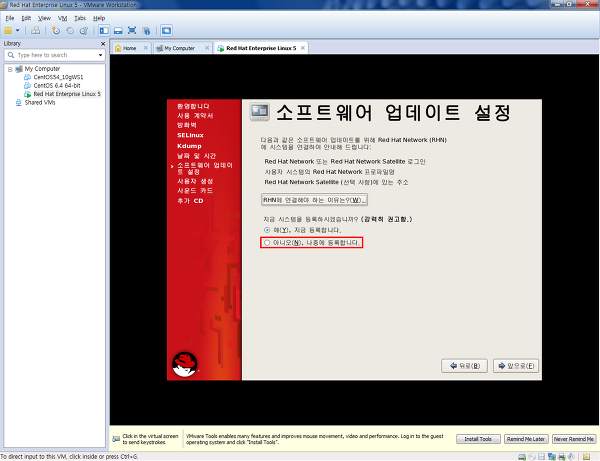
Task: Switch to the My Computer tab
Action: (179, 48)
